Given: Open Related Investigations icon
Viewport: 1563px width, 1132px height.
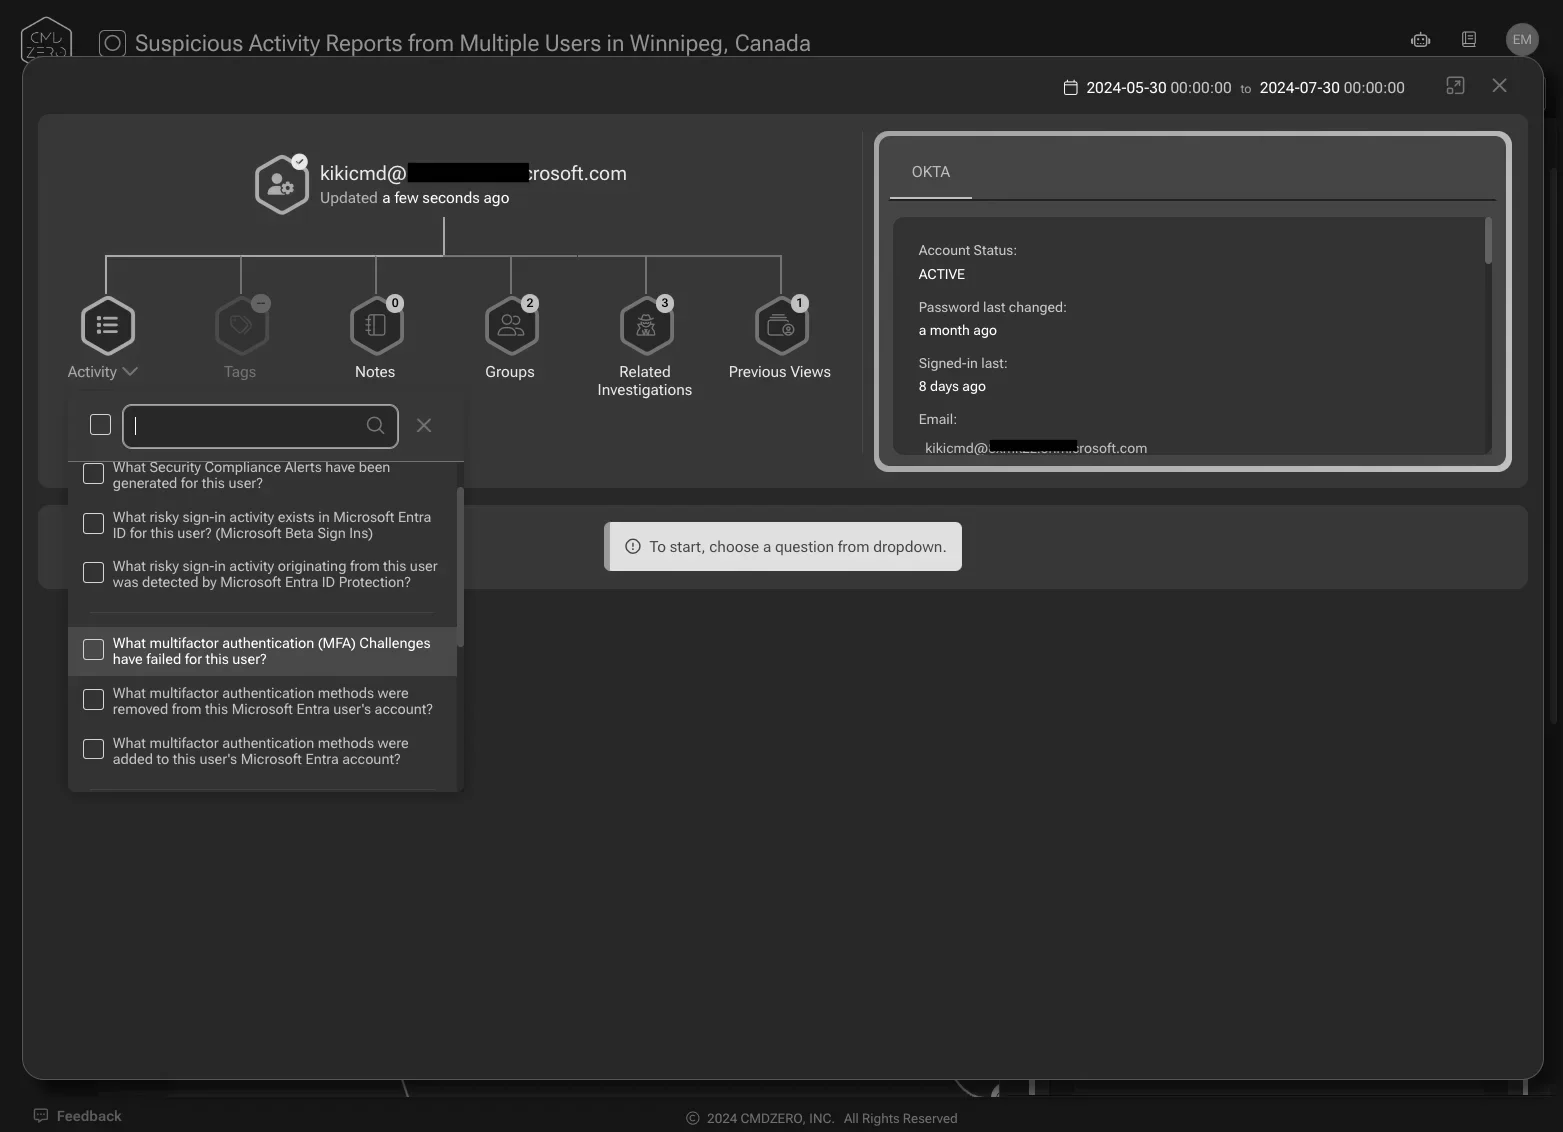Looking at the screenshot, I should click(x=646, y=325).
